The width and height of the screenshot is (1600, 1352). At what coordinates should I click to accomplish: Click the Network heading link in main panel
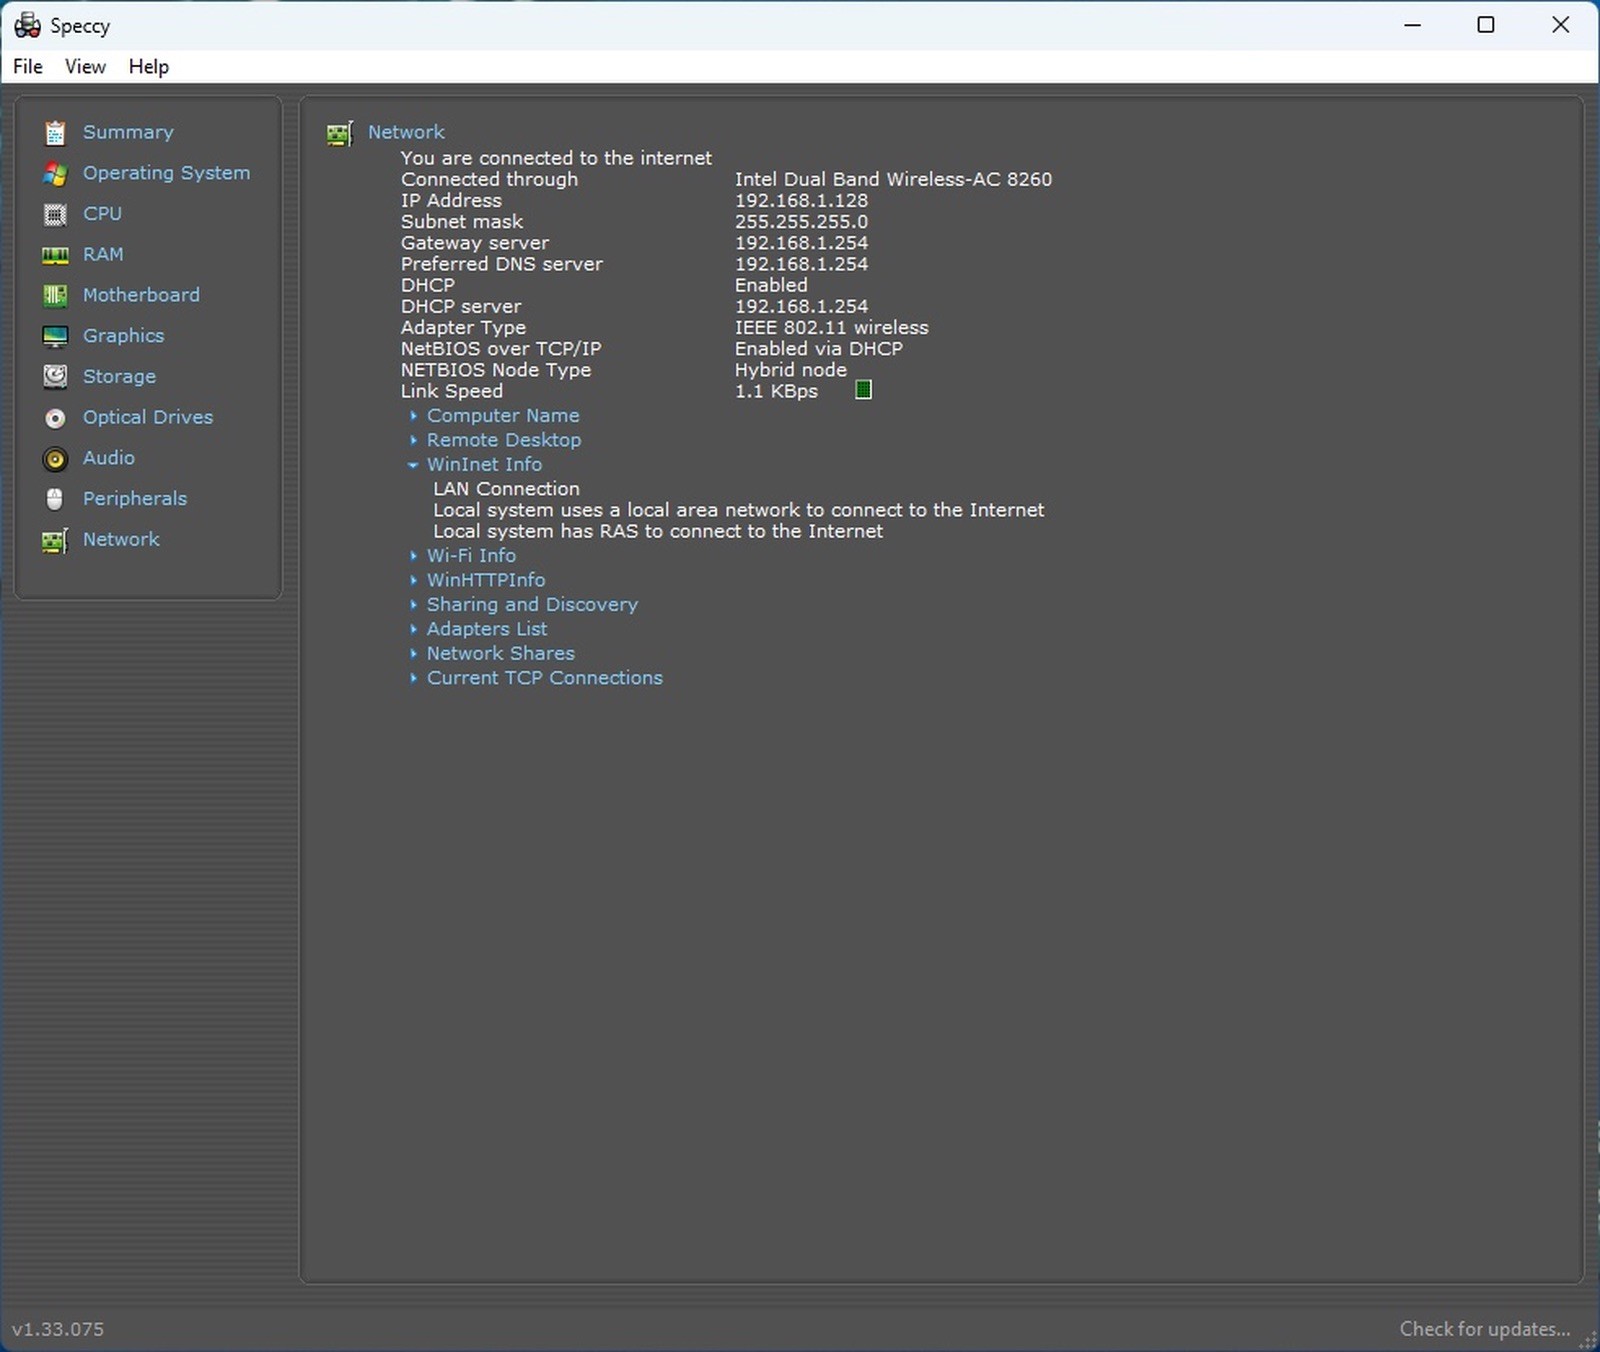(406, 132)
